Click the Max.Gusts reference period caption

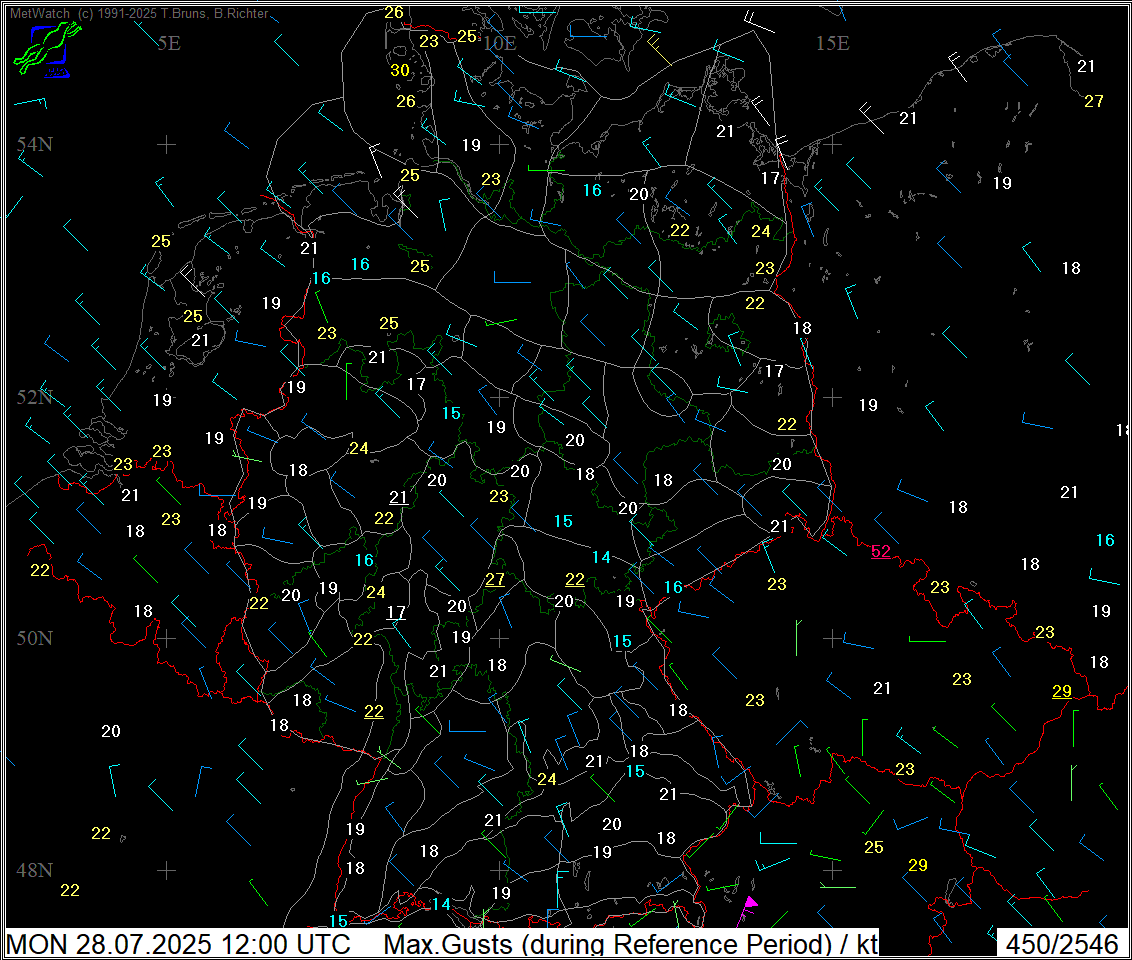point(630,944)
